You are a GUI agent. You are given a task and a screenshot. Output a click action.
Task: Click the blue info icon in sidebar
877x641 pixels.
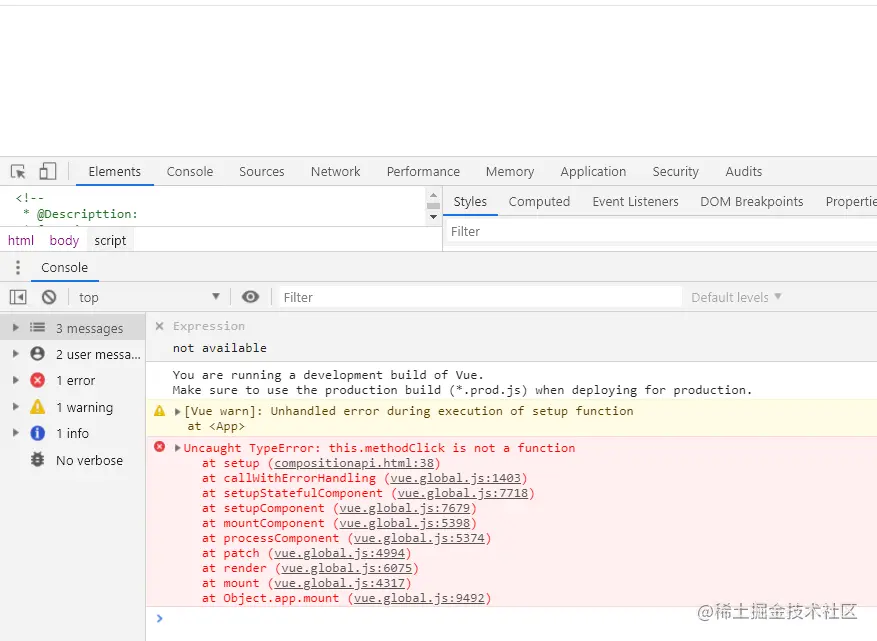tap(37, 433)
